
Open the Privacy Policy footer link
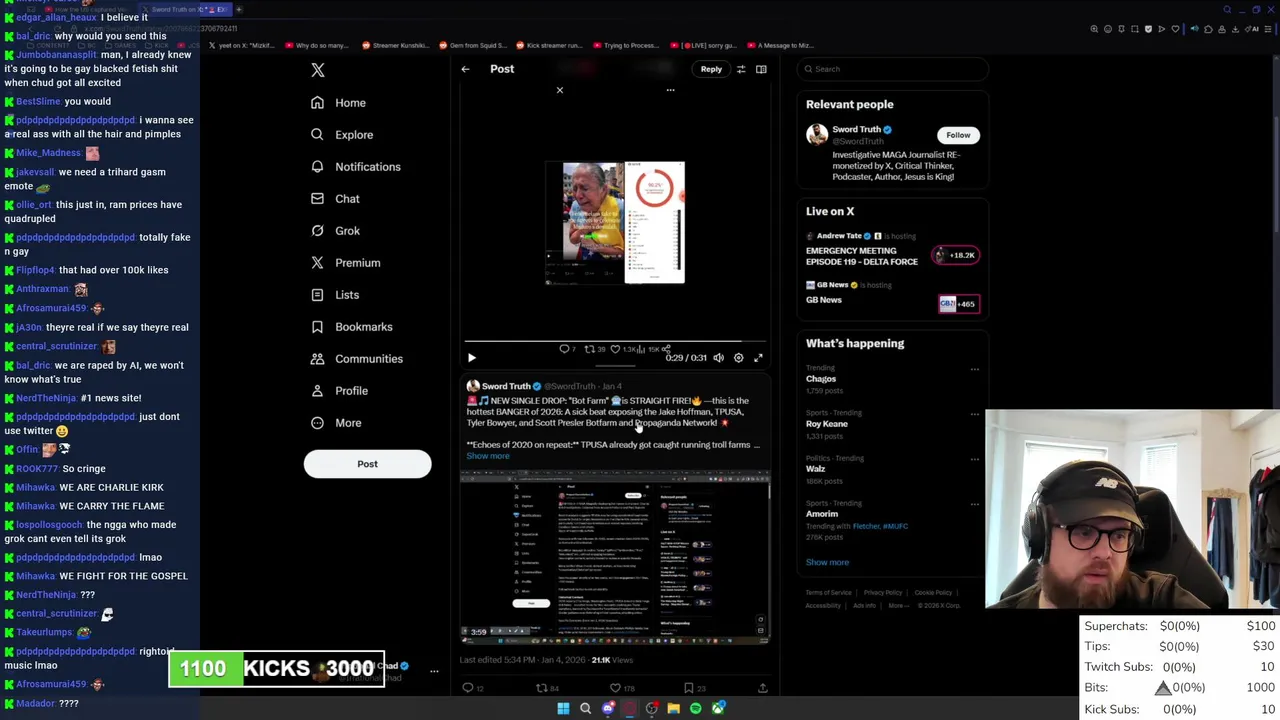pos(883,593)
